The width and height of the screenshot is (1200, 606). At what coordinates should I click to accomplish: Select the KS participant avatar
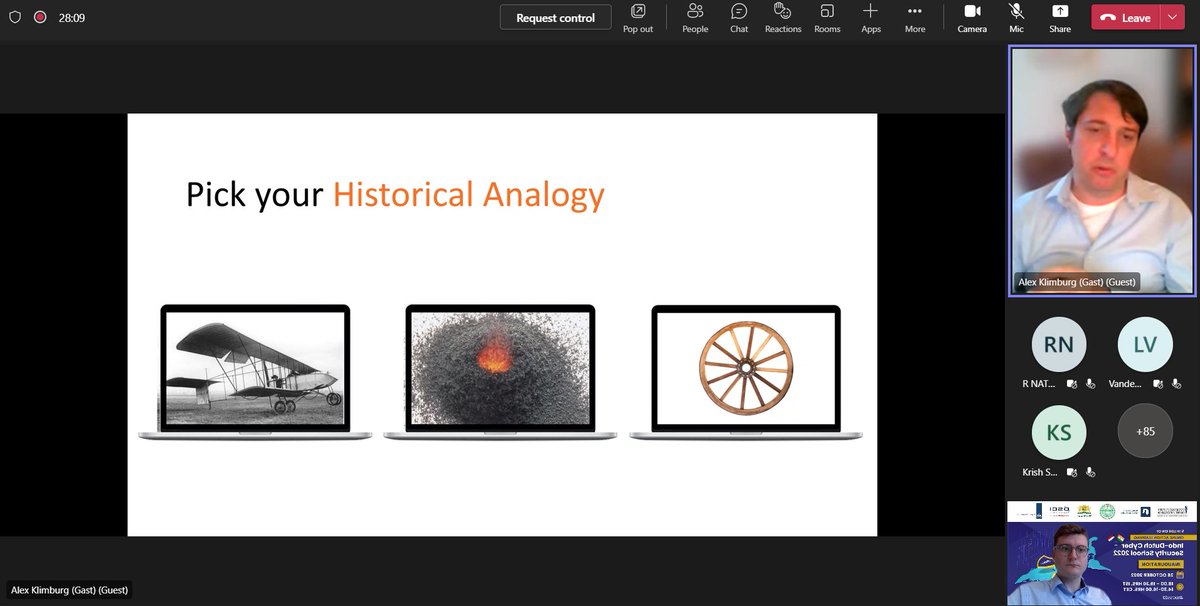[x=1058, y=431]
